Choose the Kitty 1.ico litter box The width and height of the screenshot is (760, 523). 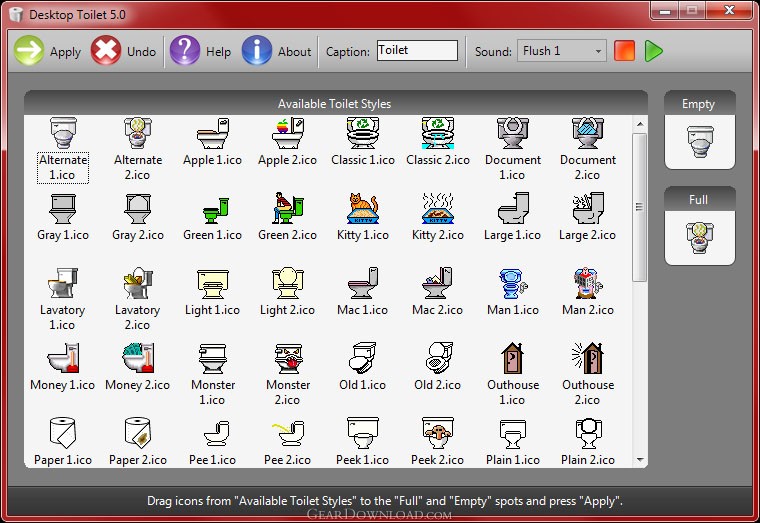pos(363,208)
